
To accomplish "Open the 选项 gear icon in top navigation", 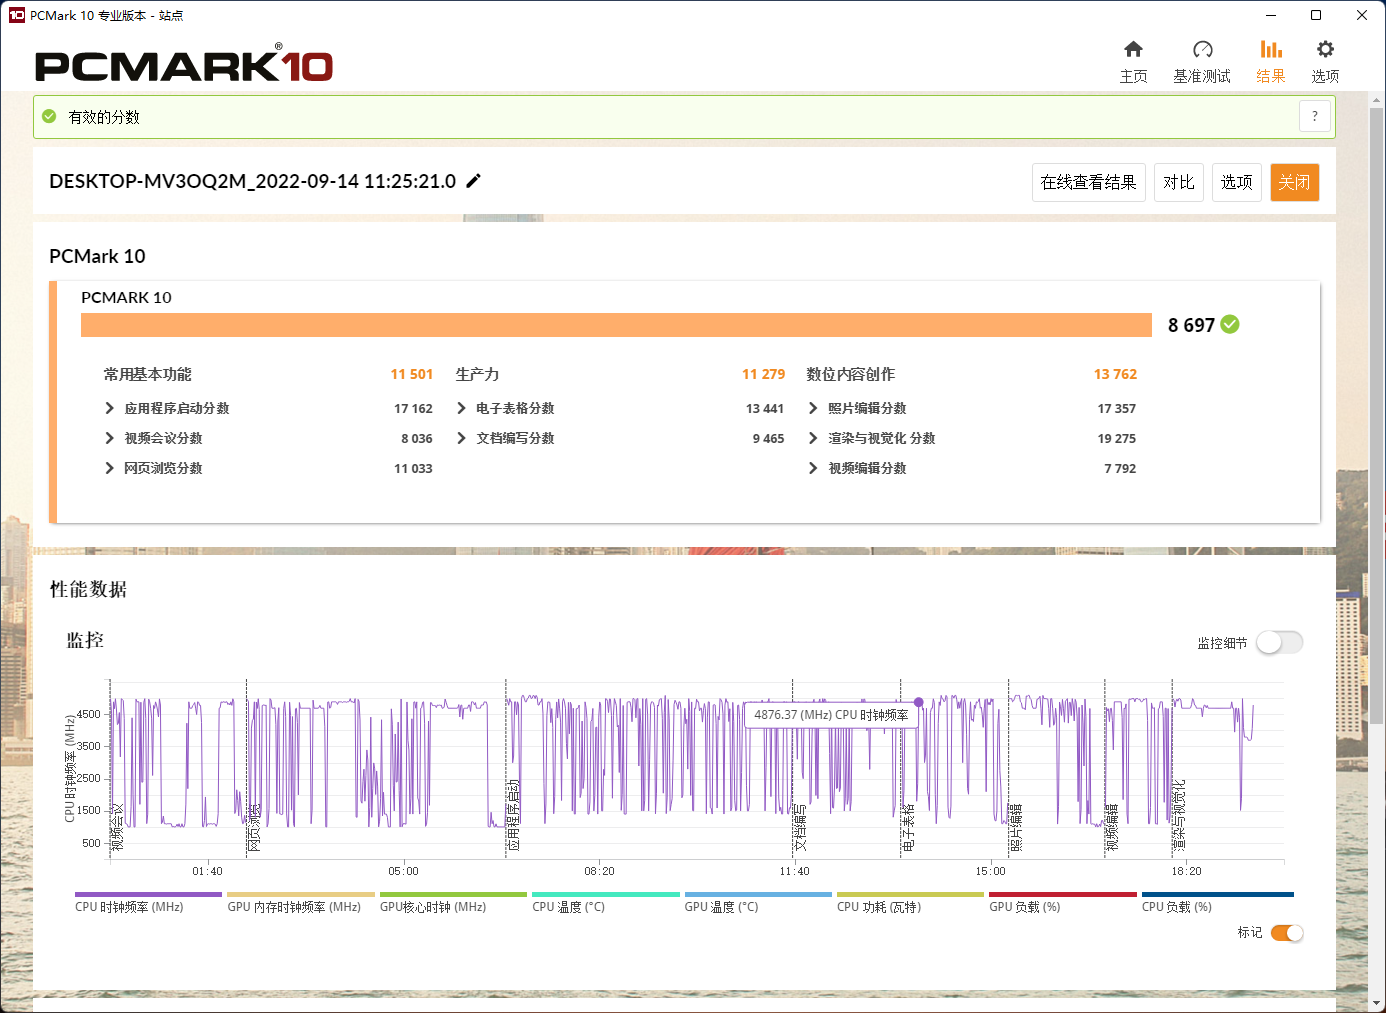I will (x=1325, y=49).
